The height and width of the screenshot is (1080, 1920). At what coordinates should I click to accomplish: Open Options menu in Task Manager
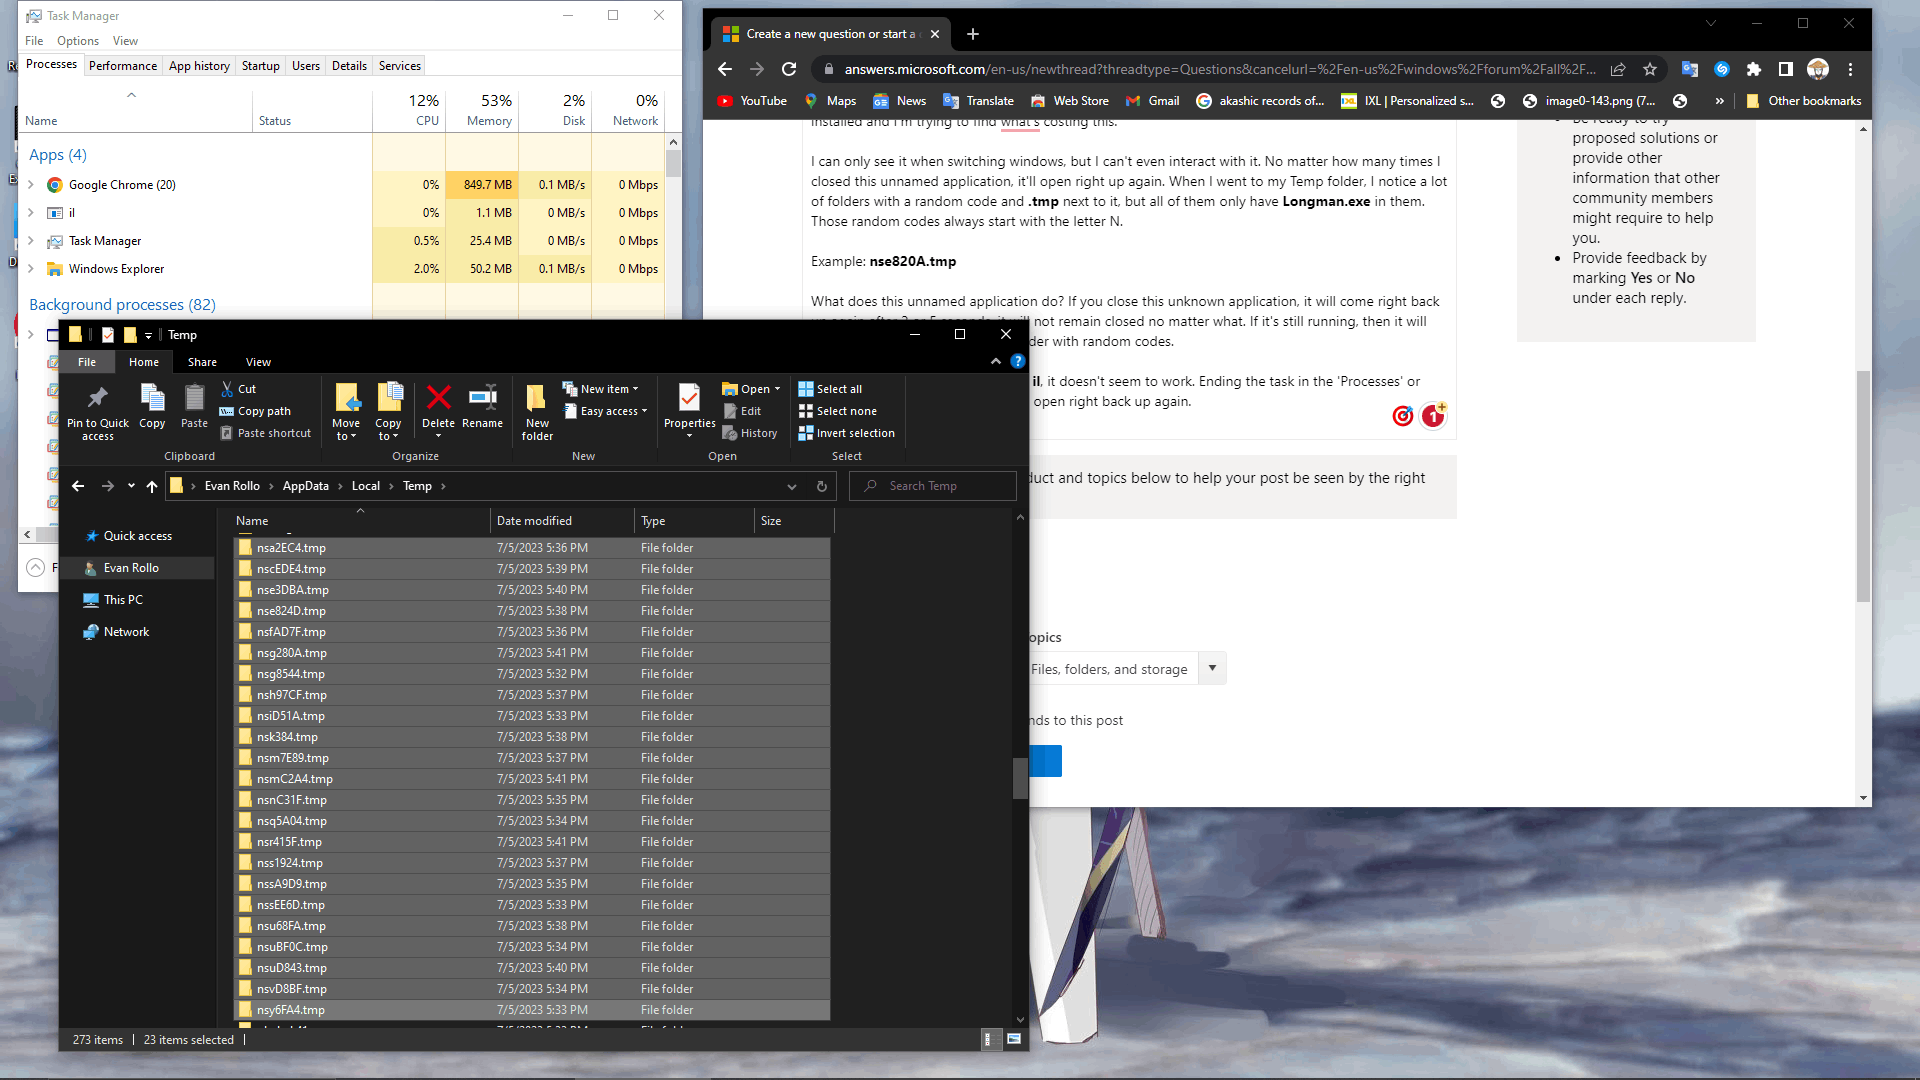[78, 41]
